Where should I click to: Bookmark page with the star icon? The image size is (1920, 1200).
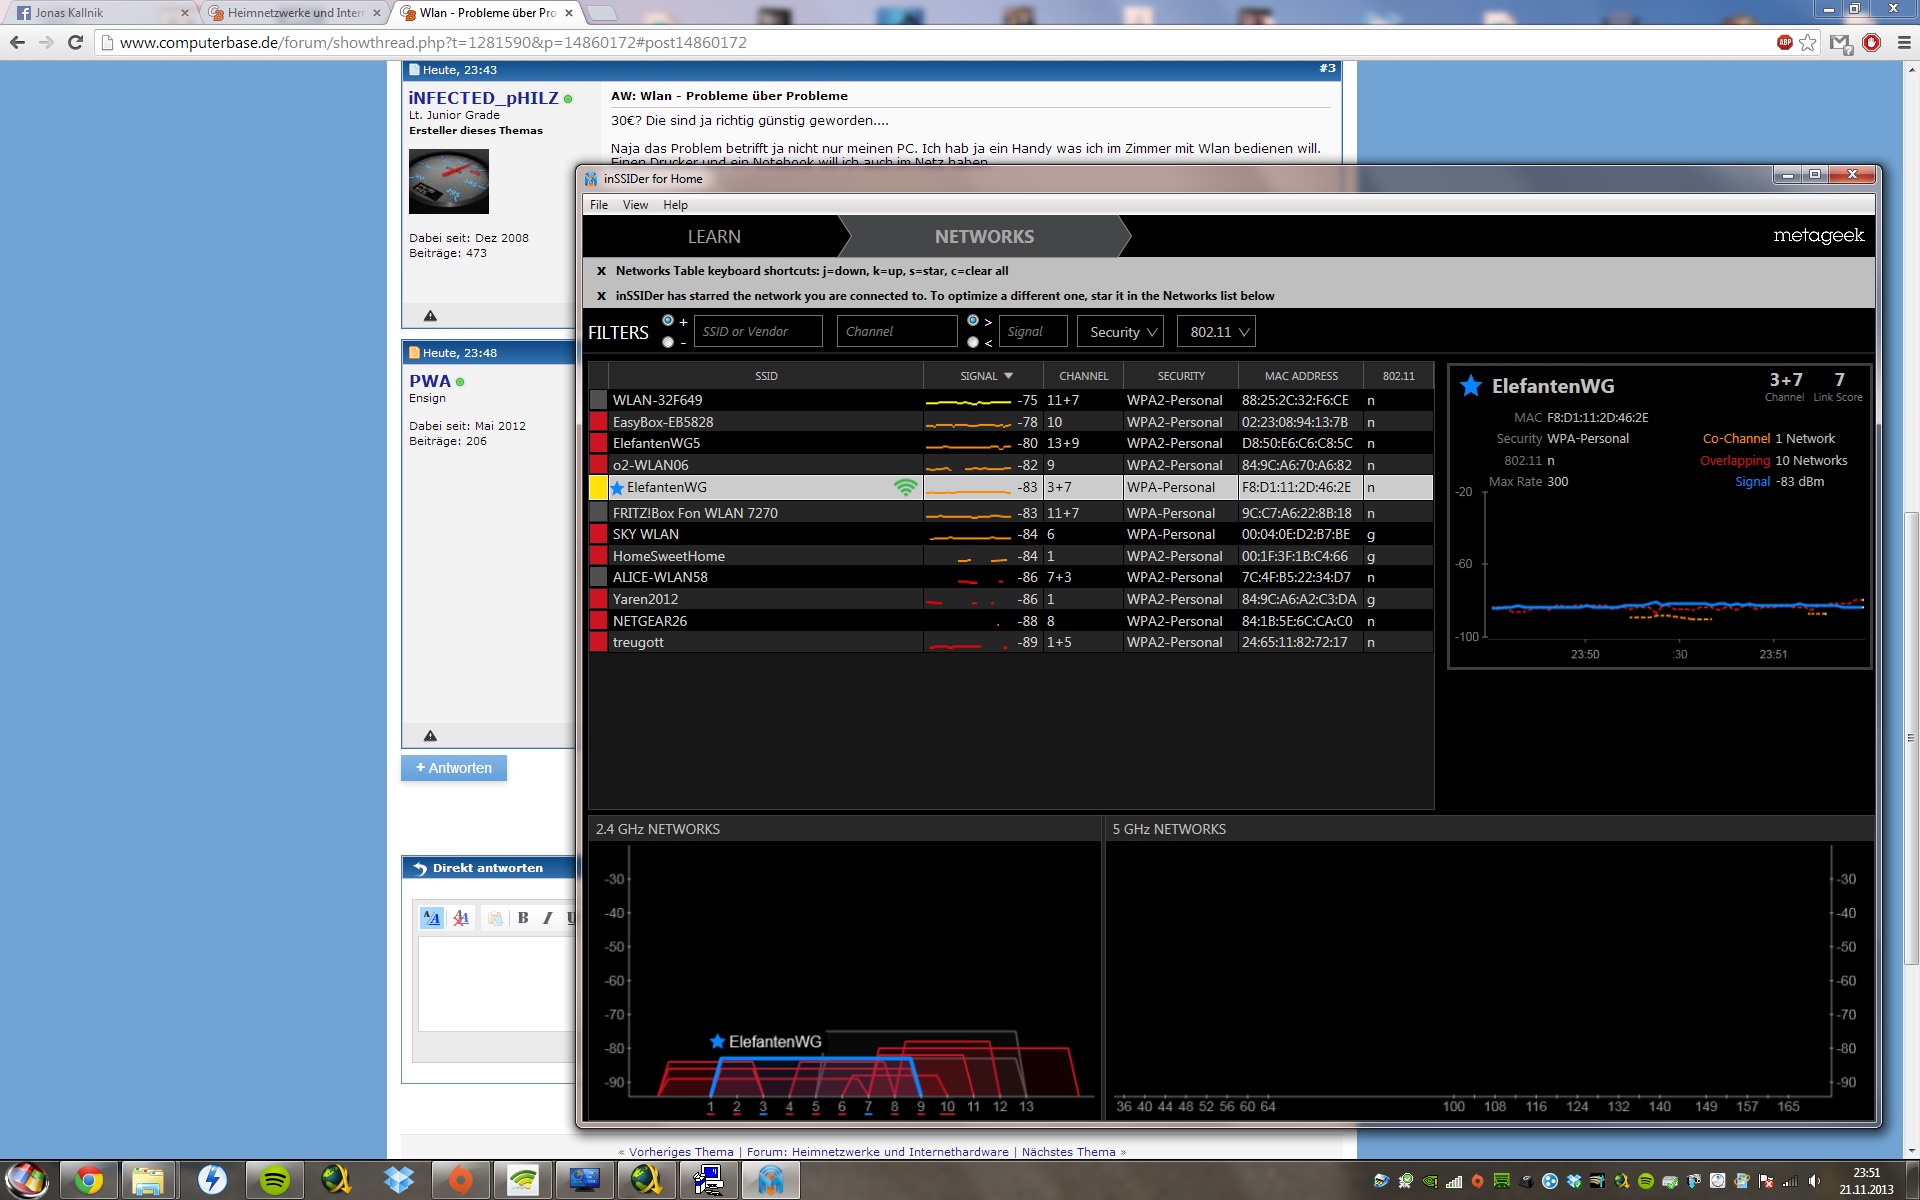(1807, 42)
